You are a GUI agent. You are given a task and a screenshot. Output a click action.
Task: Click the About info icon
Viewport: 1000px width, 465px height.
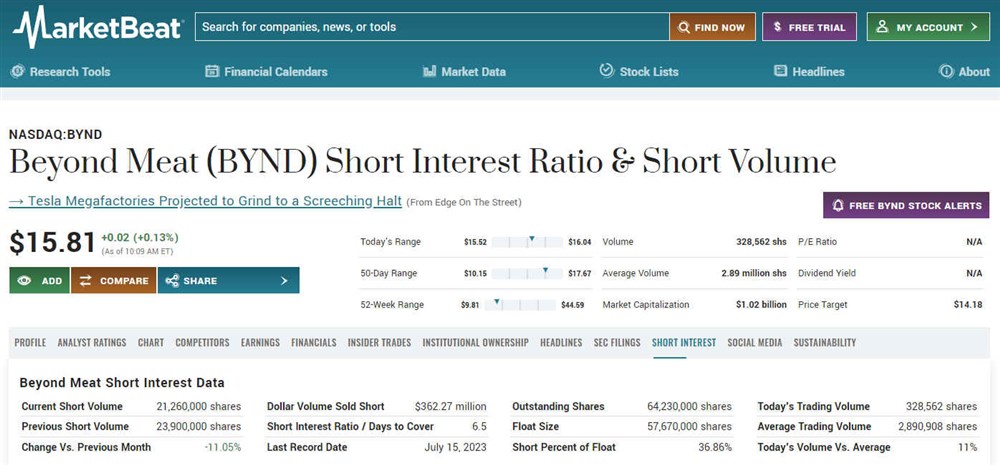tap(946, 71)
